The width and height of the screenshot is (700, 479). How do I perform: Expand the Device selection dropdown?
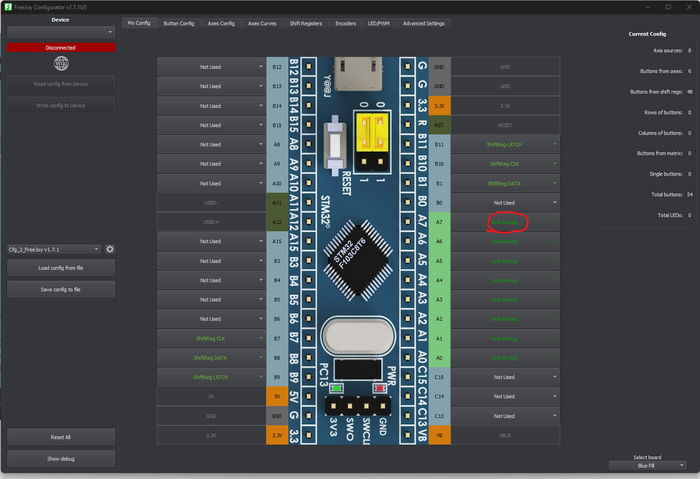click(61, 32)
